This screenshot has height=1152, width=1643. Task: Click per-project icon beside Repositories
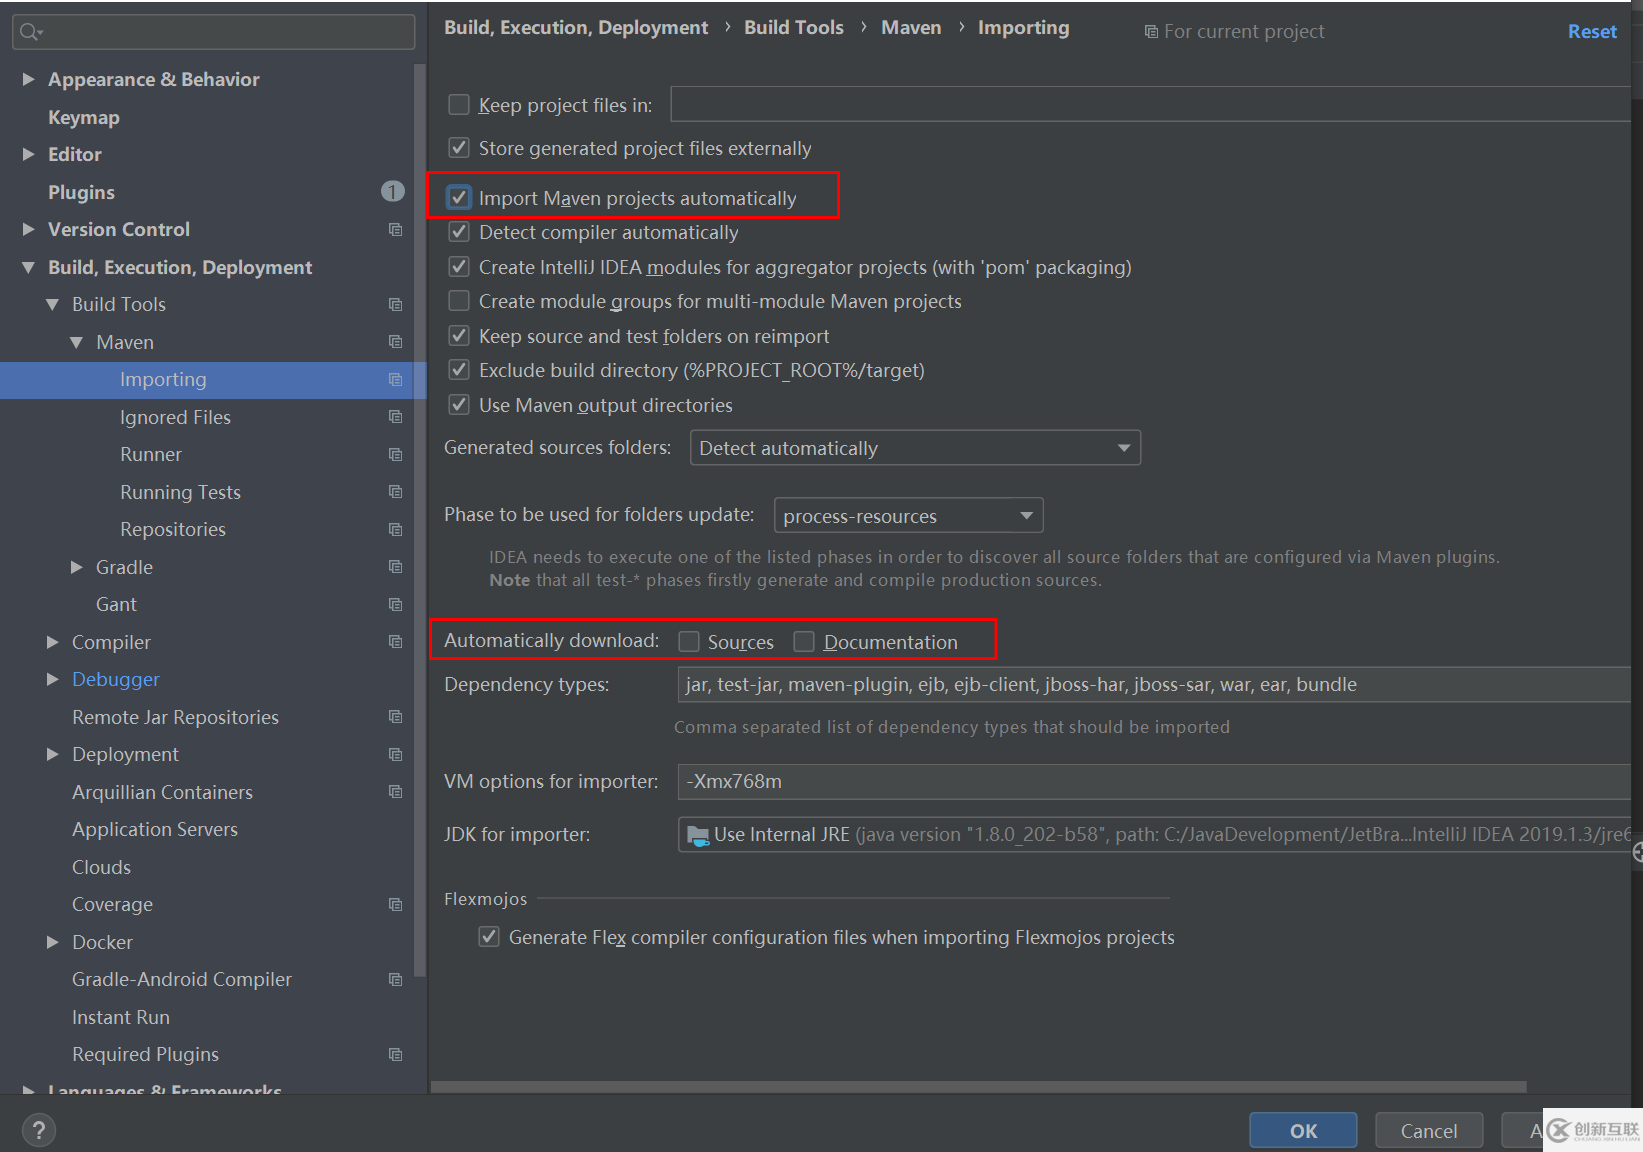(395, 529)
